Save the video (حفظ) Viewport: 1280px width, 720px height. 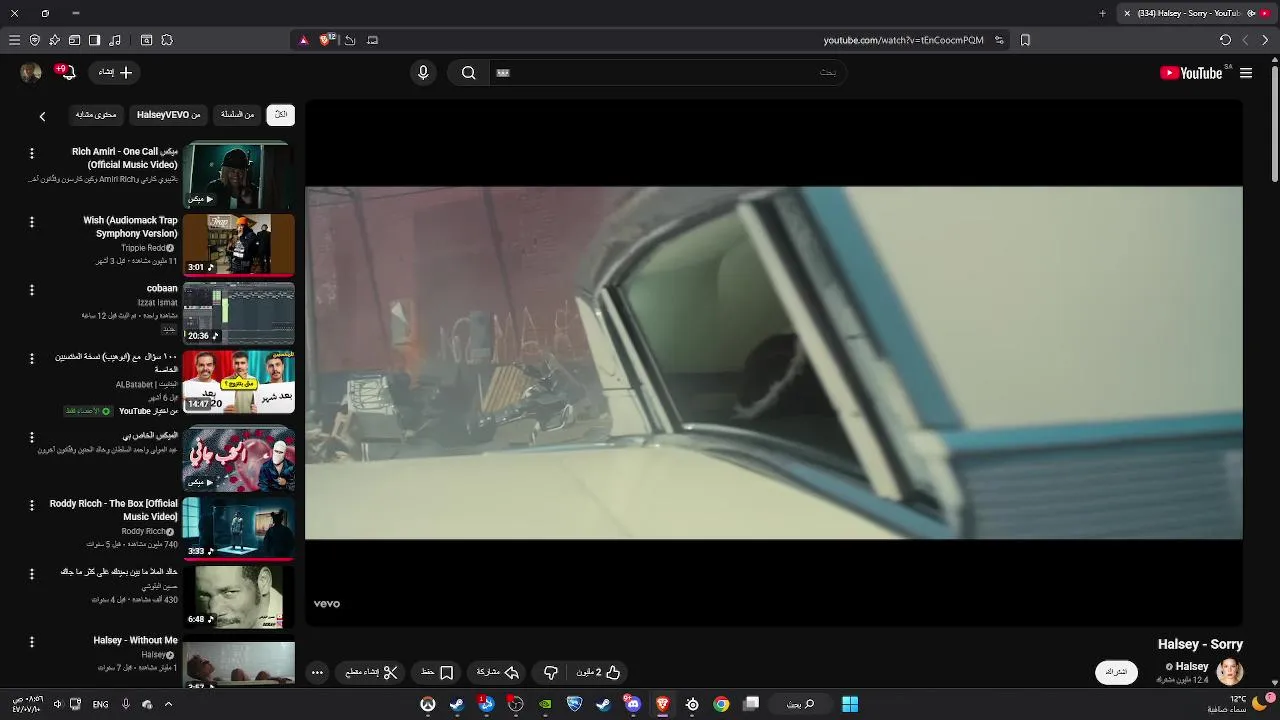pyautogui.click(x=437, y=672)
